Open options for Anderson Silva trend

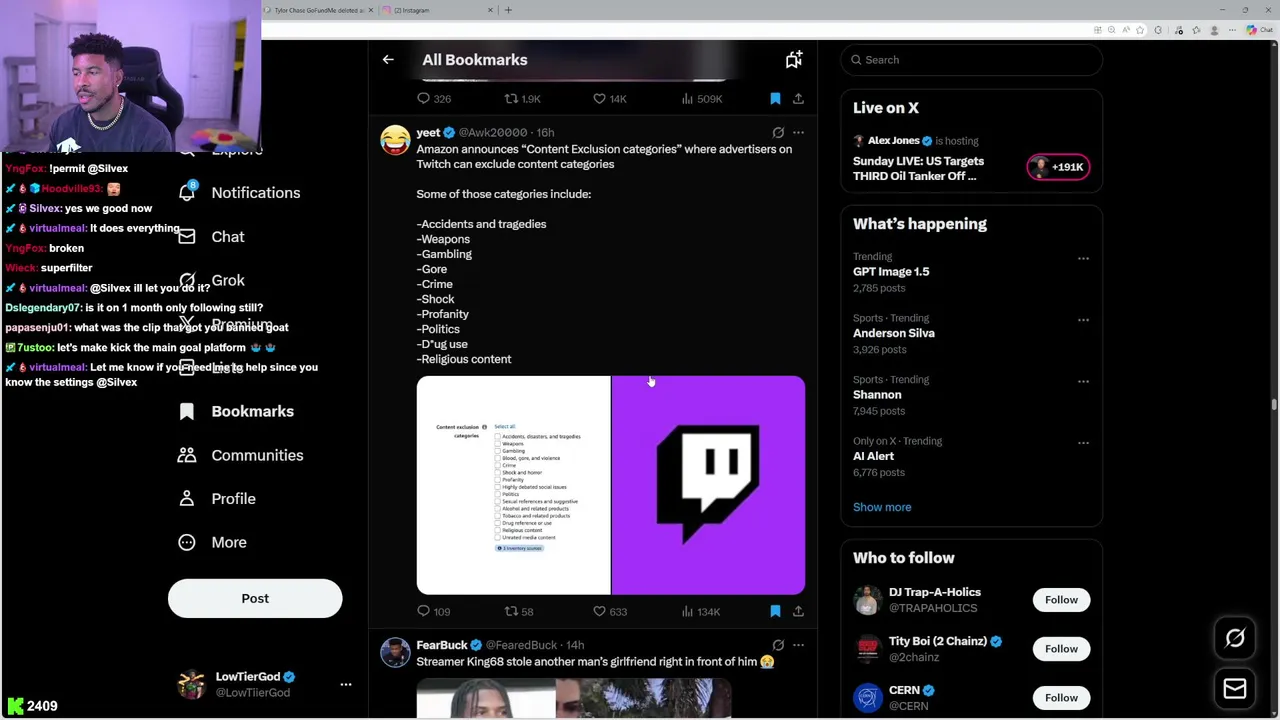pyautogui.click(x=1083, y=320)
